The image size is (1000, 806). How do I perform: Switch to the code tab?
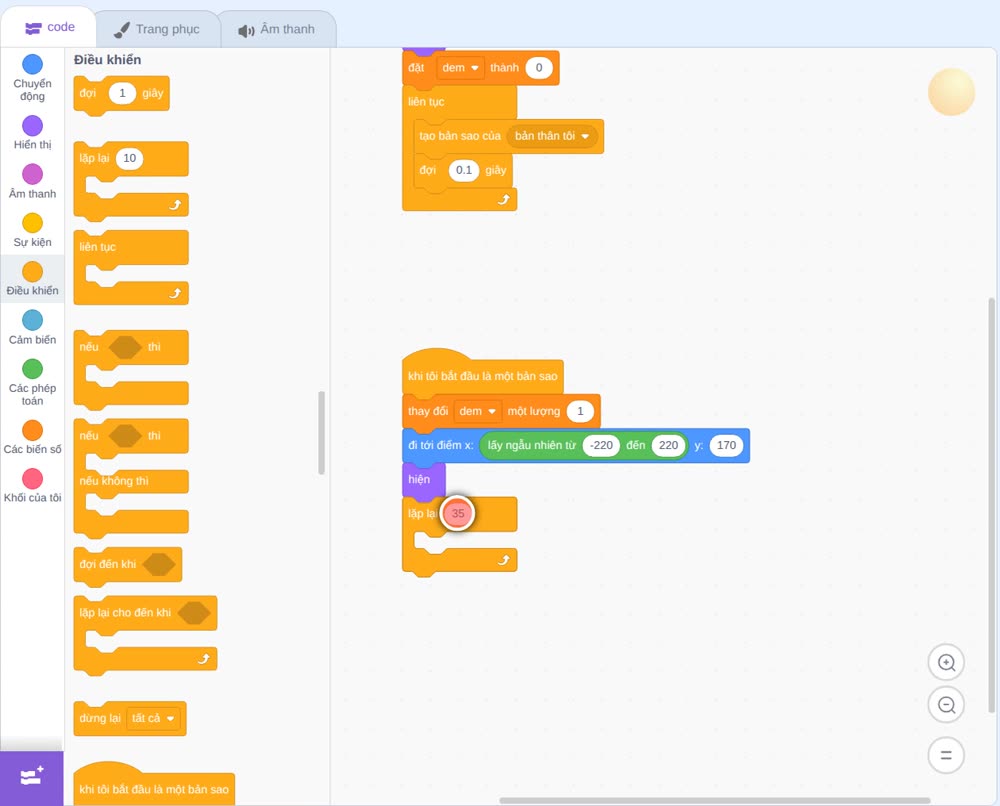point(49,27)
